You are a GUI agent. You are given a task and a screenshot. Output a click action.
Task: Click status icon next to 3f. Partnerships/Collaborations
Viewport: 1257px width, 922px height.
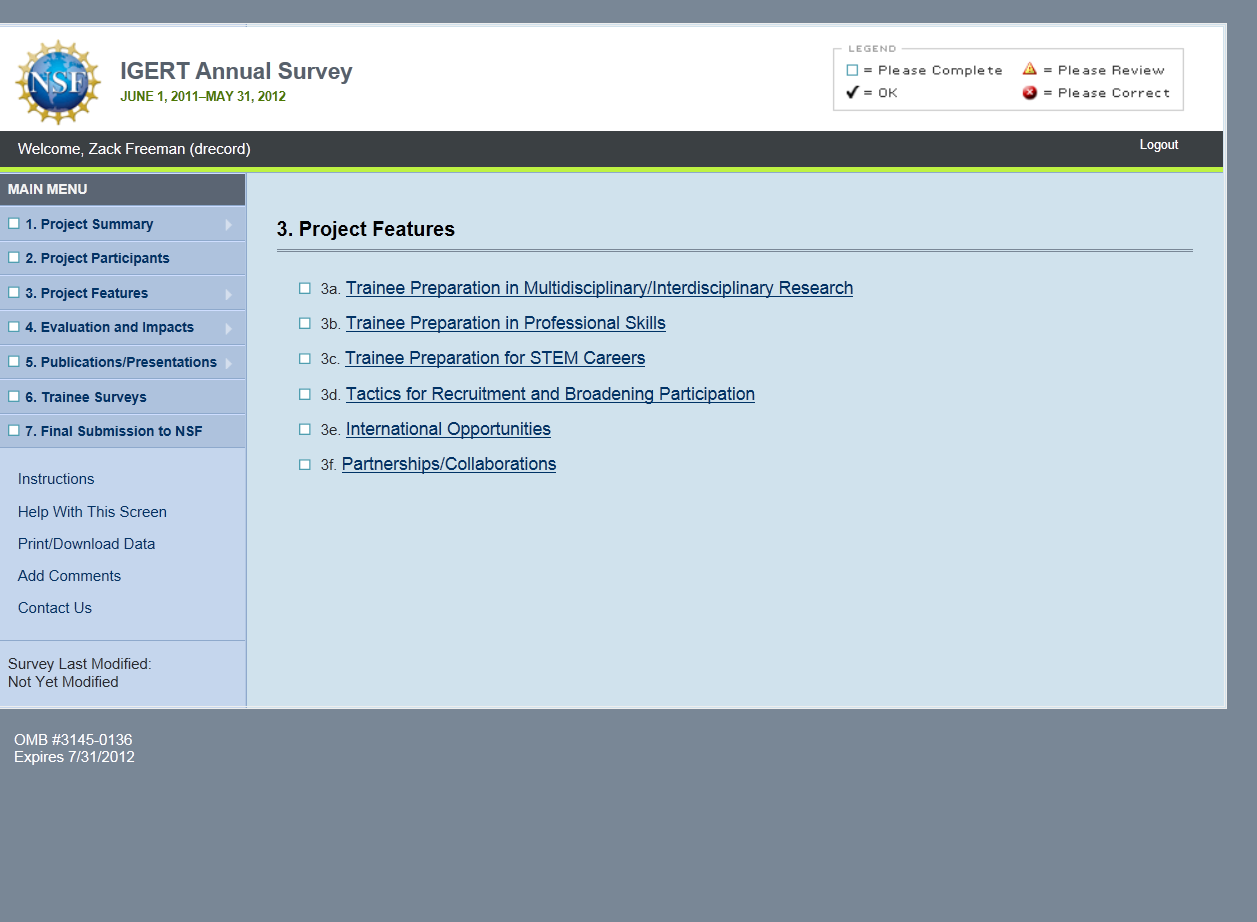(x=305, y=464)
